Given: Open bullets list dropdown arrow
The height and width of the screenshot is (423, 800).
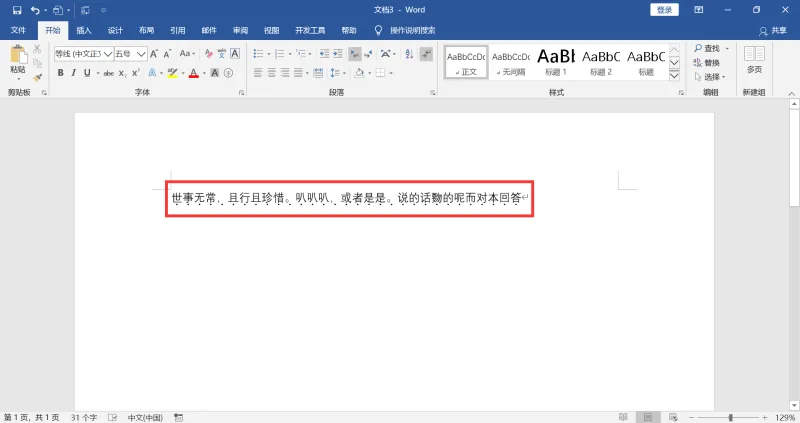Looking at the screenshot, I should [x=269, y=54].
